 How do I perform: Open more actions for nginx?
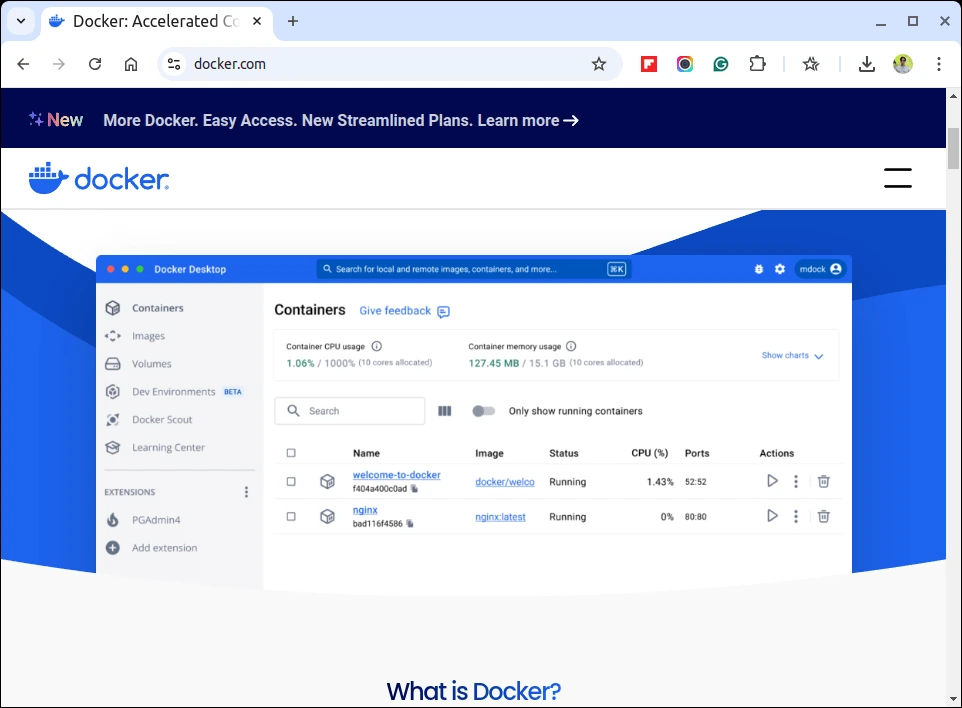click(796, 517)
